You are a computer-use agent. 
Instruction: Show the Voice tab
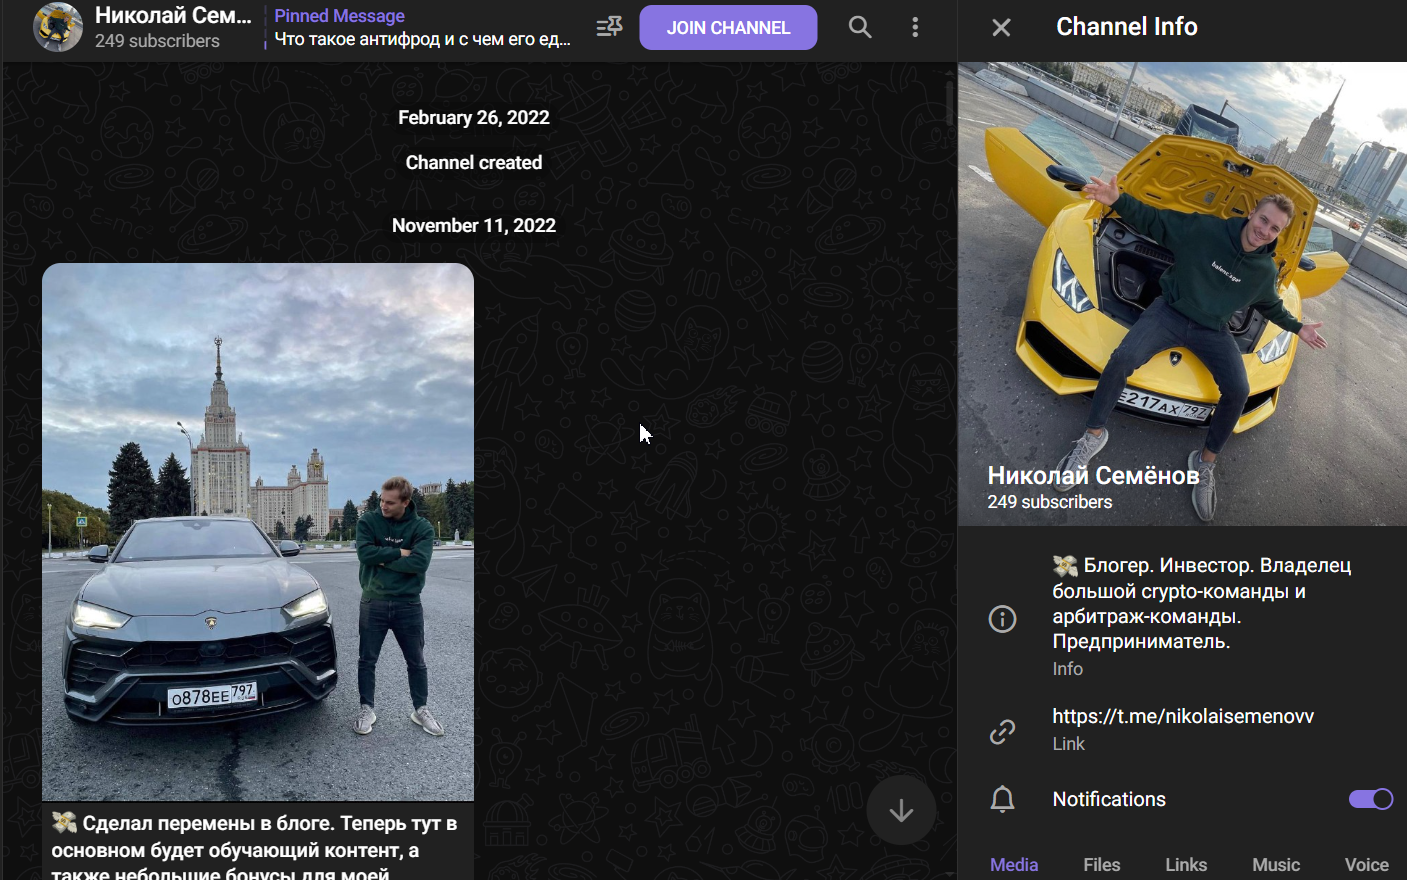click(x=1366, y=865)
